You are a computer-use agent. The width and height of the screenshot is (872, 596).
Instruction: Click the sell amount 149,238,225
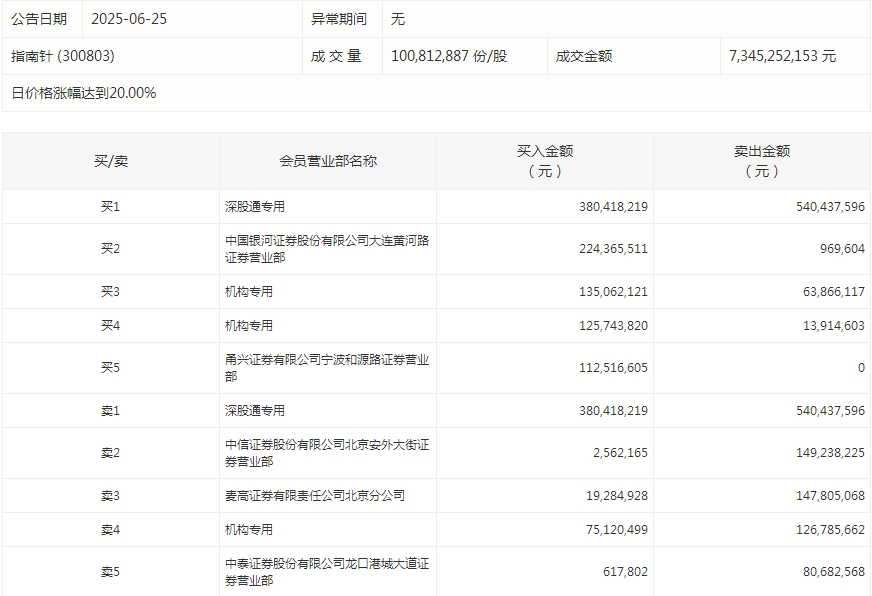point(825,453)
